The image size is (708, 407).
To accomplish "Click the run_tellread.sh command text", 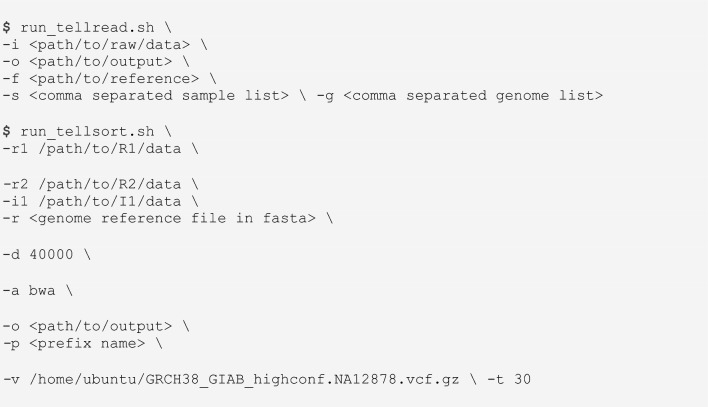I will pos(87,28).
